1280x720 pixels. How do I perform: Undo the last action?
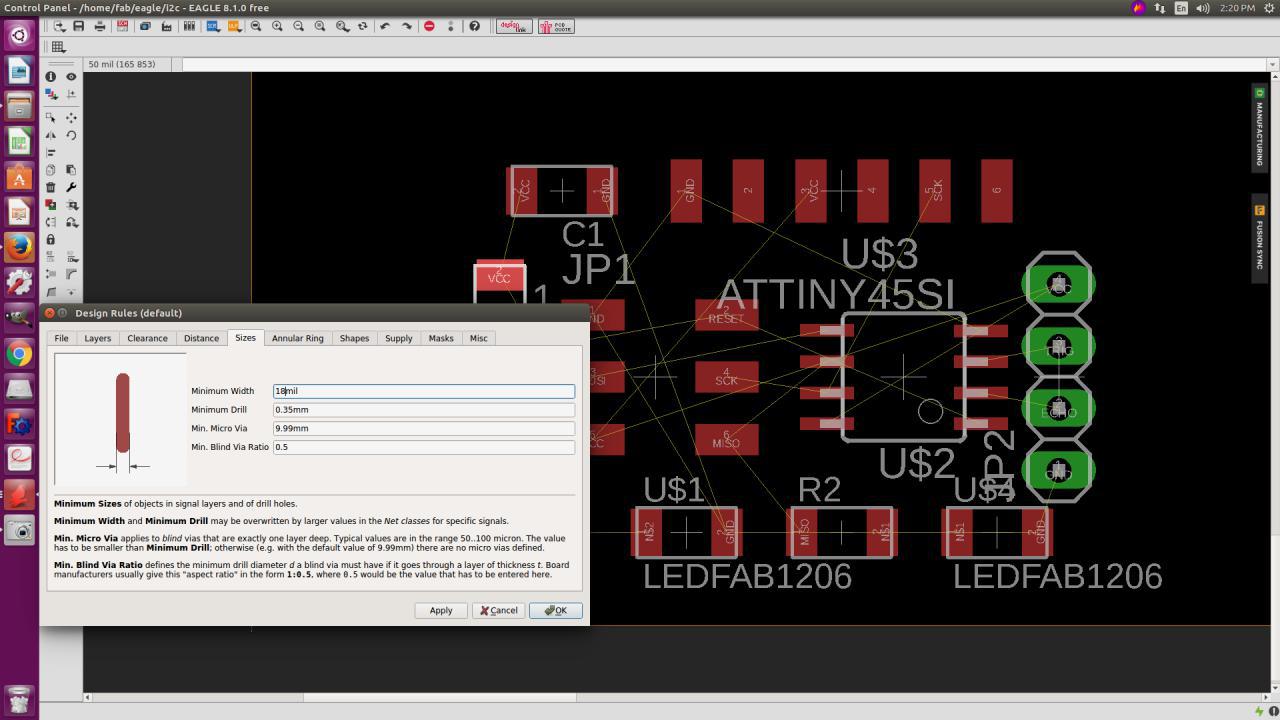[x=385, y=26]
